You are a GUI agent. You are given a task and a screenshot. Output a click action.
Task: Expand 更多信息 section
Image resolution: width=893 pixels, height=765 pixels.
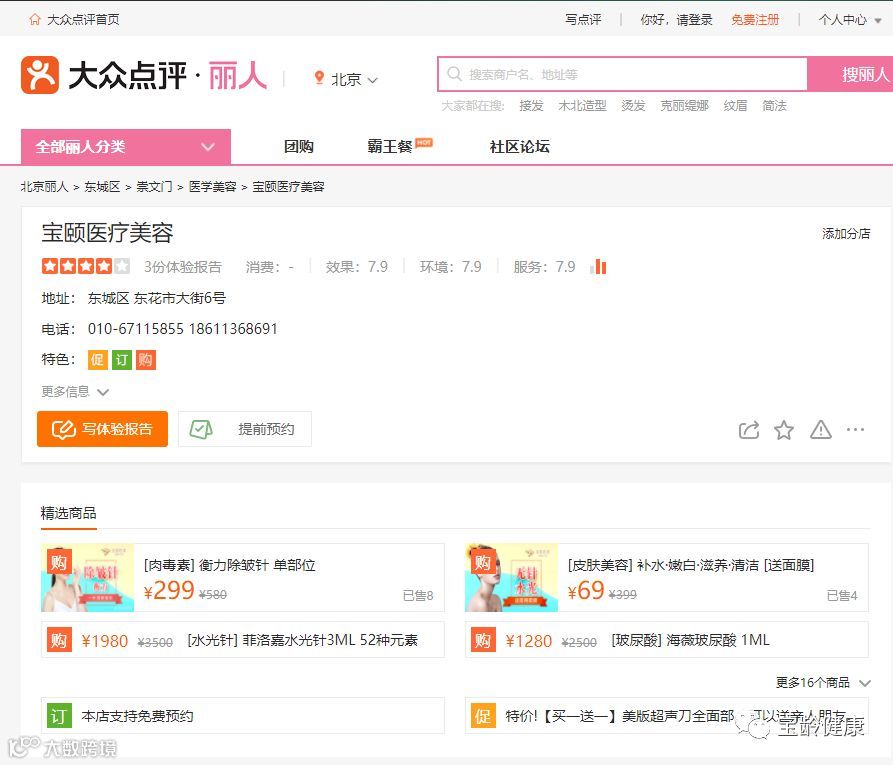tap(75, 392)
